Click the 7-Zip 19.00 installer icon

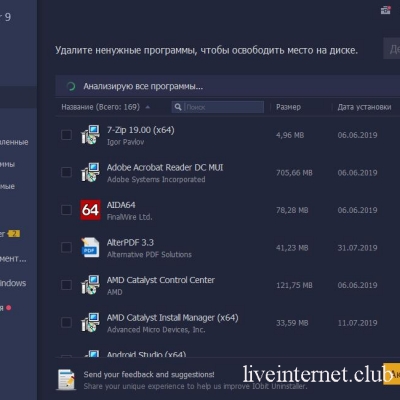(x=90, y=135)
